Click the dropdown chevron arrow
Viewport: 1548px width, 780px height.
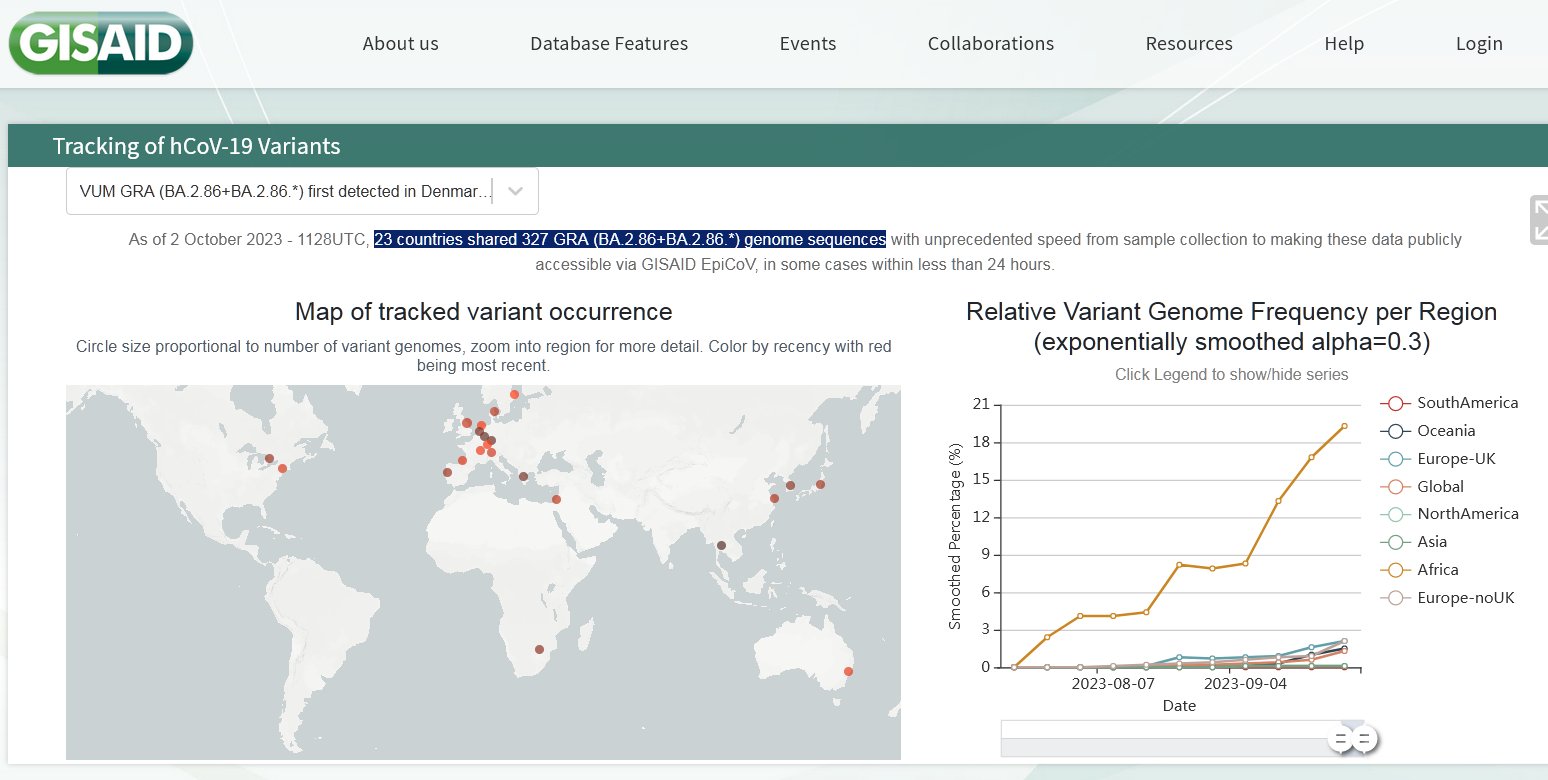click(x=516, y=191)
